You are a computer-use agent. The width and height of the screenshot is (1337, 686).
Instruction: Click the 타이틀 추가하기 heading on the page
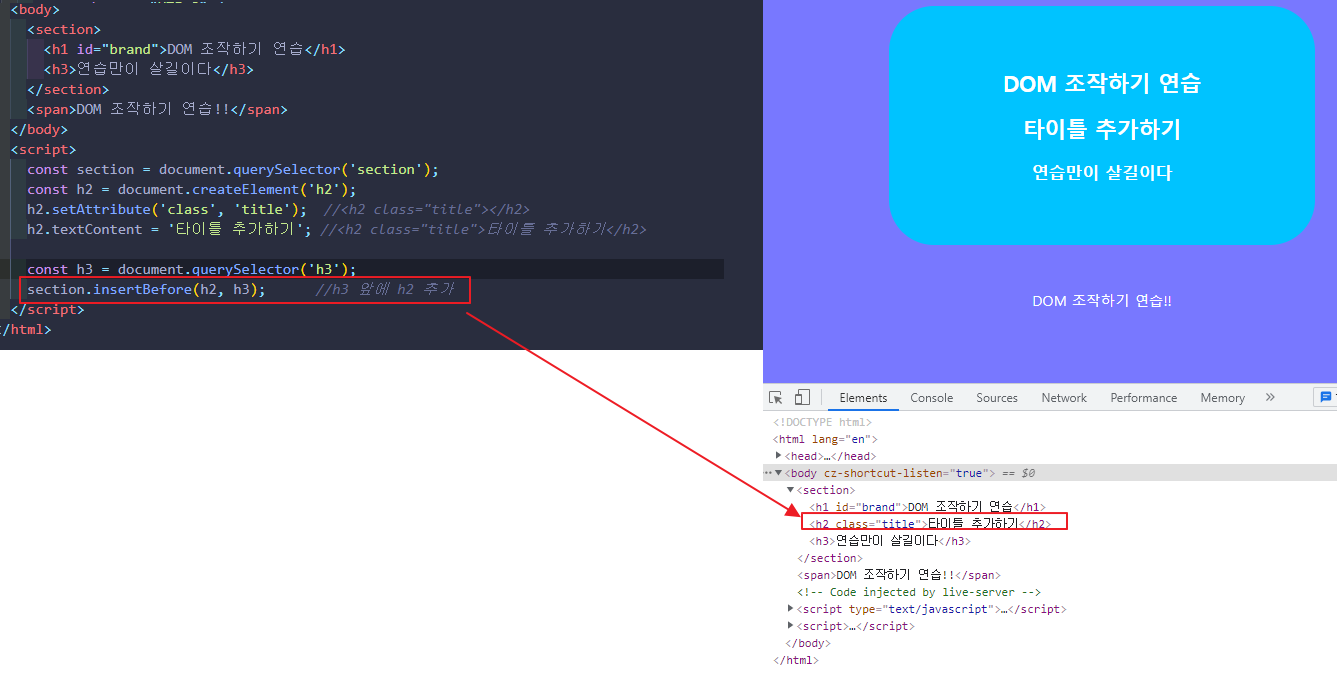coord(1102,129)
